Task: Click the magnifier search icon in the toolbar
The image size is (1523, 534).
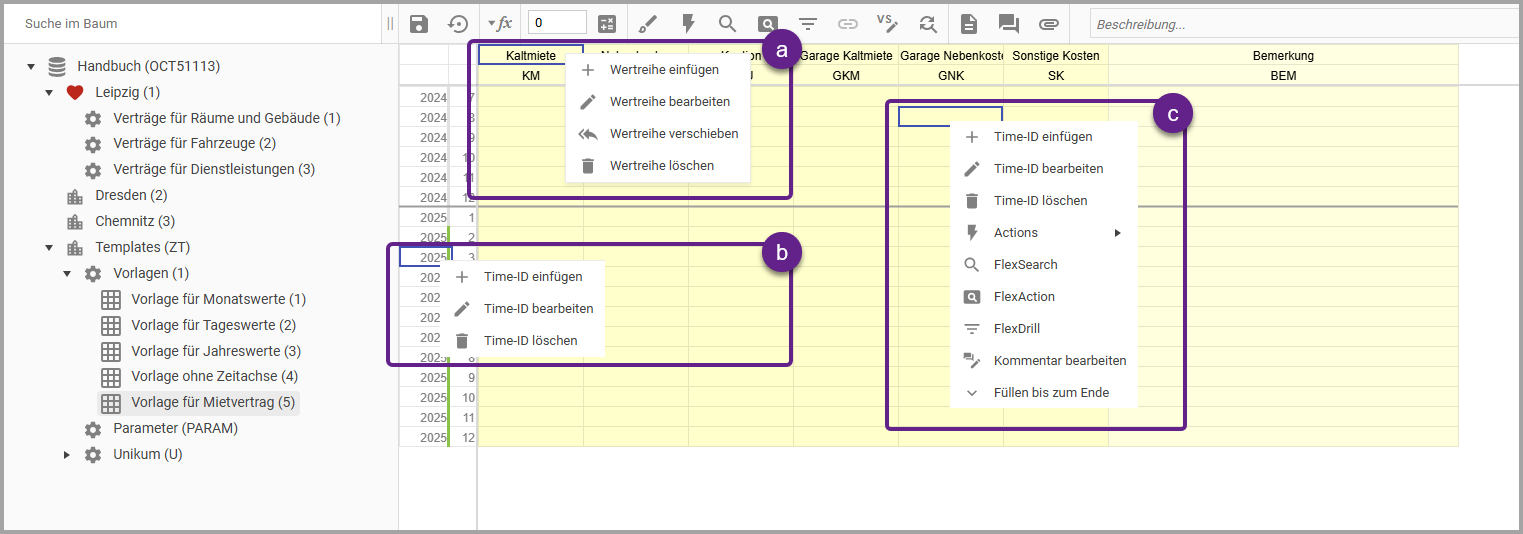Action: (x=727, y=24)
